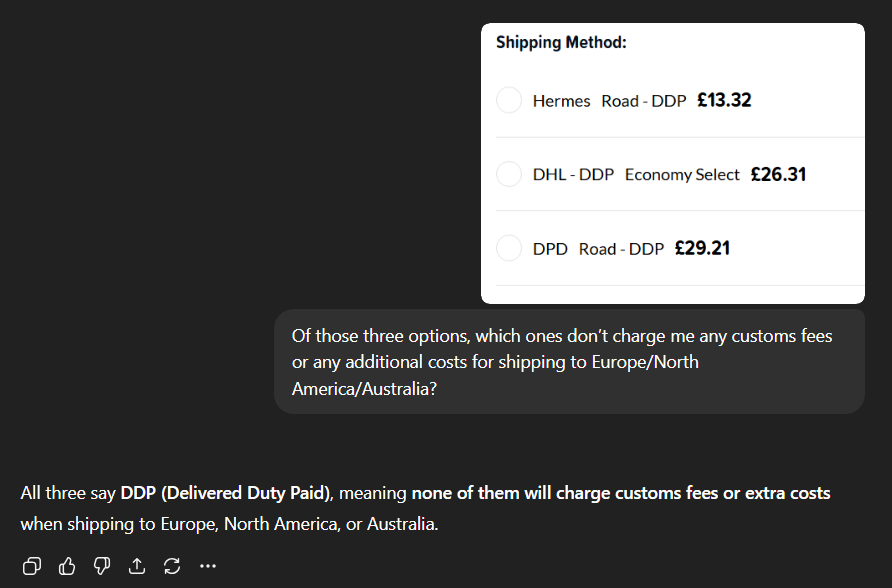Click the £13.32 price
Screen dimensions: 892x588
point(724,100)
